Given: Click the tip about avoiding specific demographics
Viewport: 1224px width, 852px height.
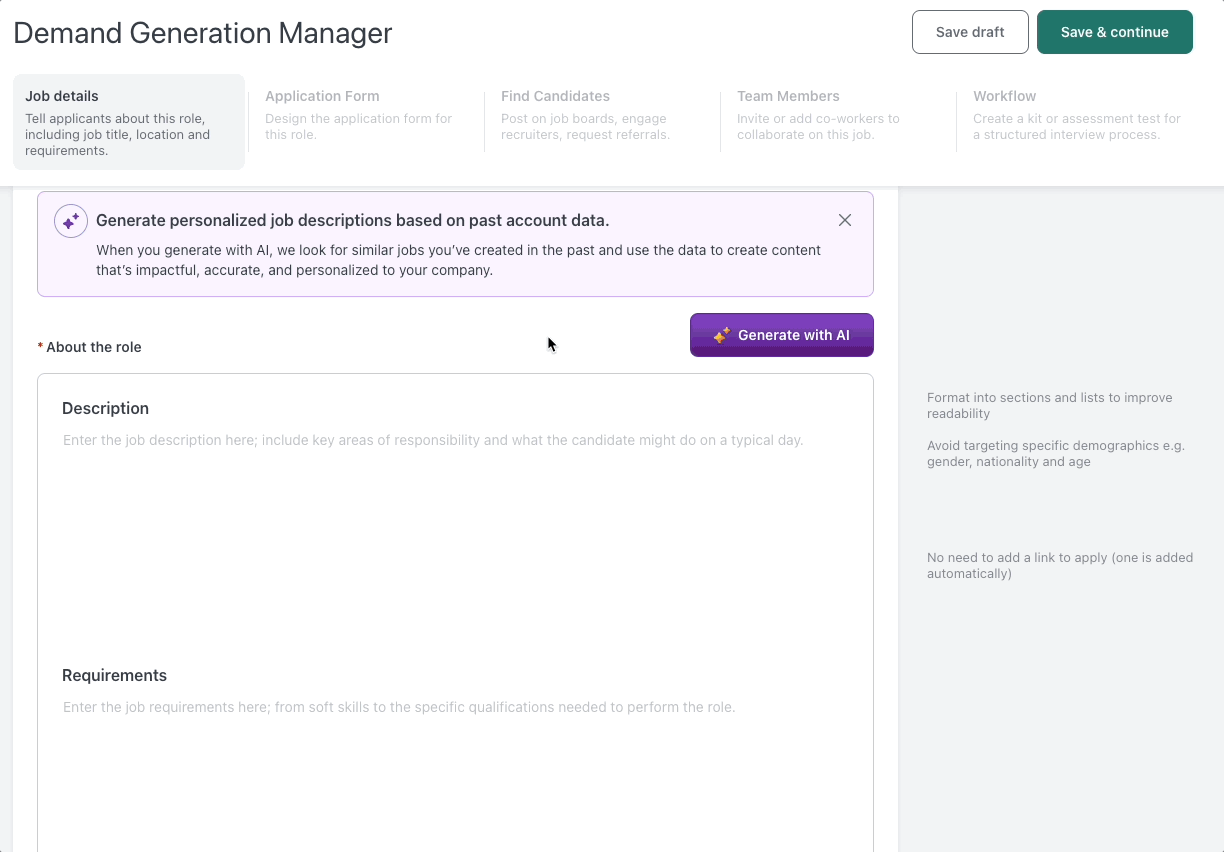Looking at the screenshot, I should (x=1055, y=453).
